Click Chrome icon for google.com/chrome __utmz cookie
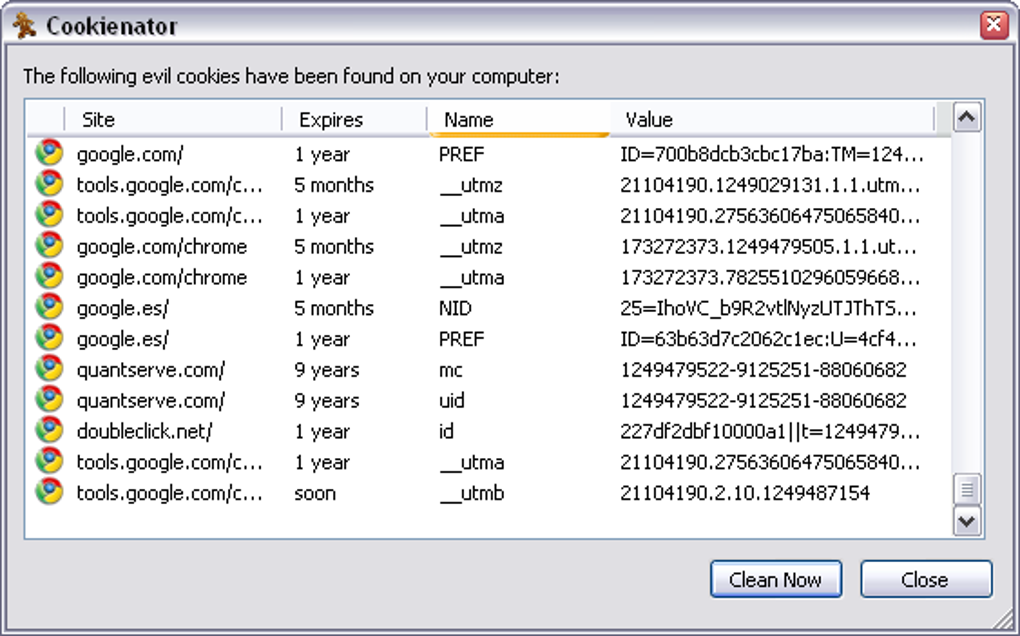Image resolution: width=1020 pixels, height=636 pixels. point(49,246)
